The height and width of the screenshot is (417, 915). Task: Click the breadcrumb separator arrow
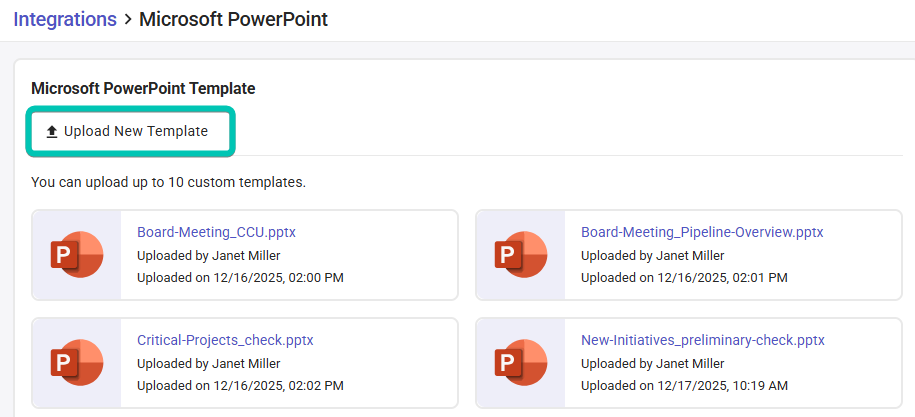[126, 20]
